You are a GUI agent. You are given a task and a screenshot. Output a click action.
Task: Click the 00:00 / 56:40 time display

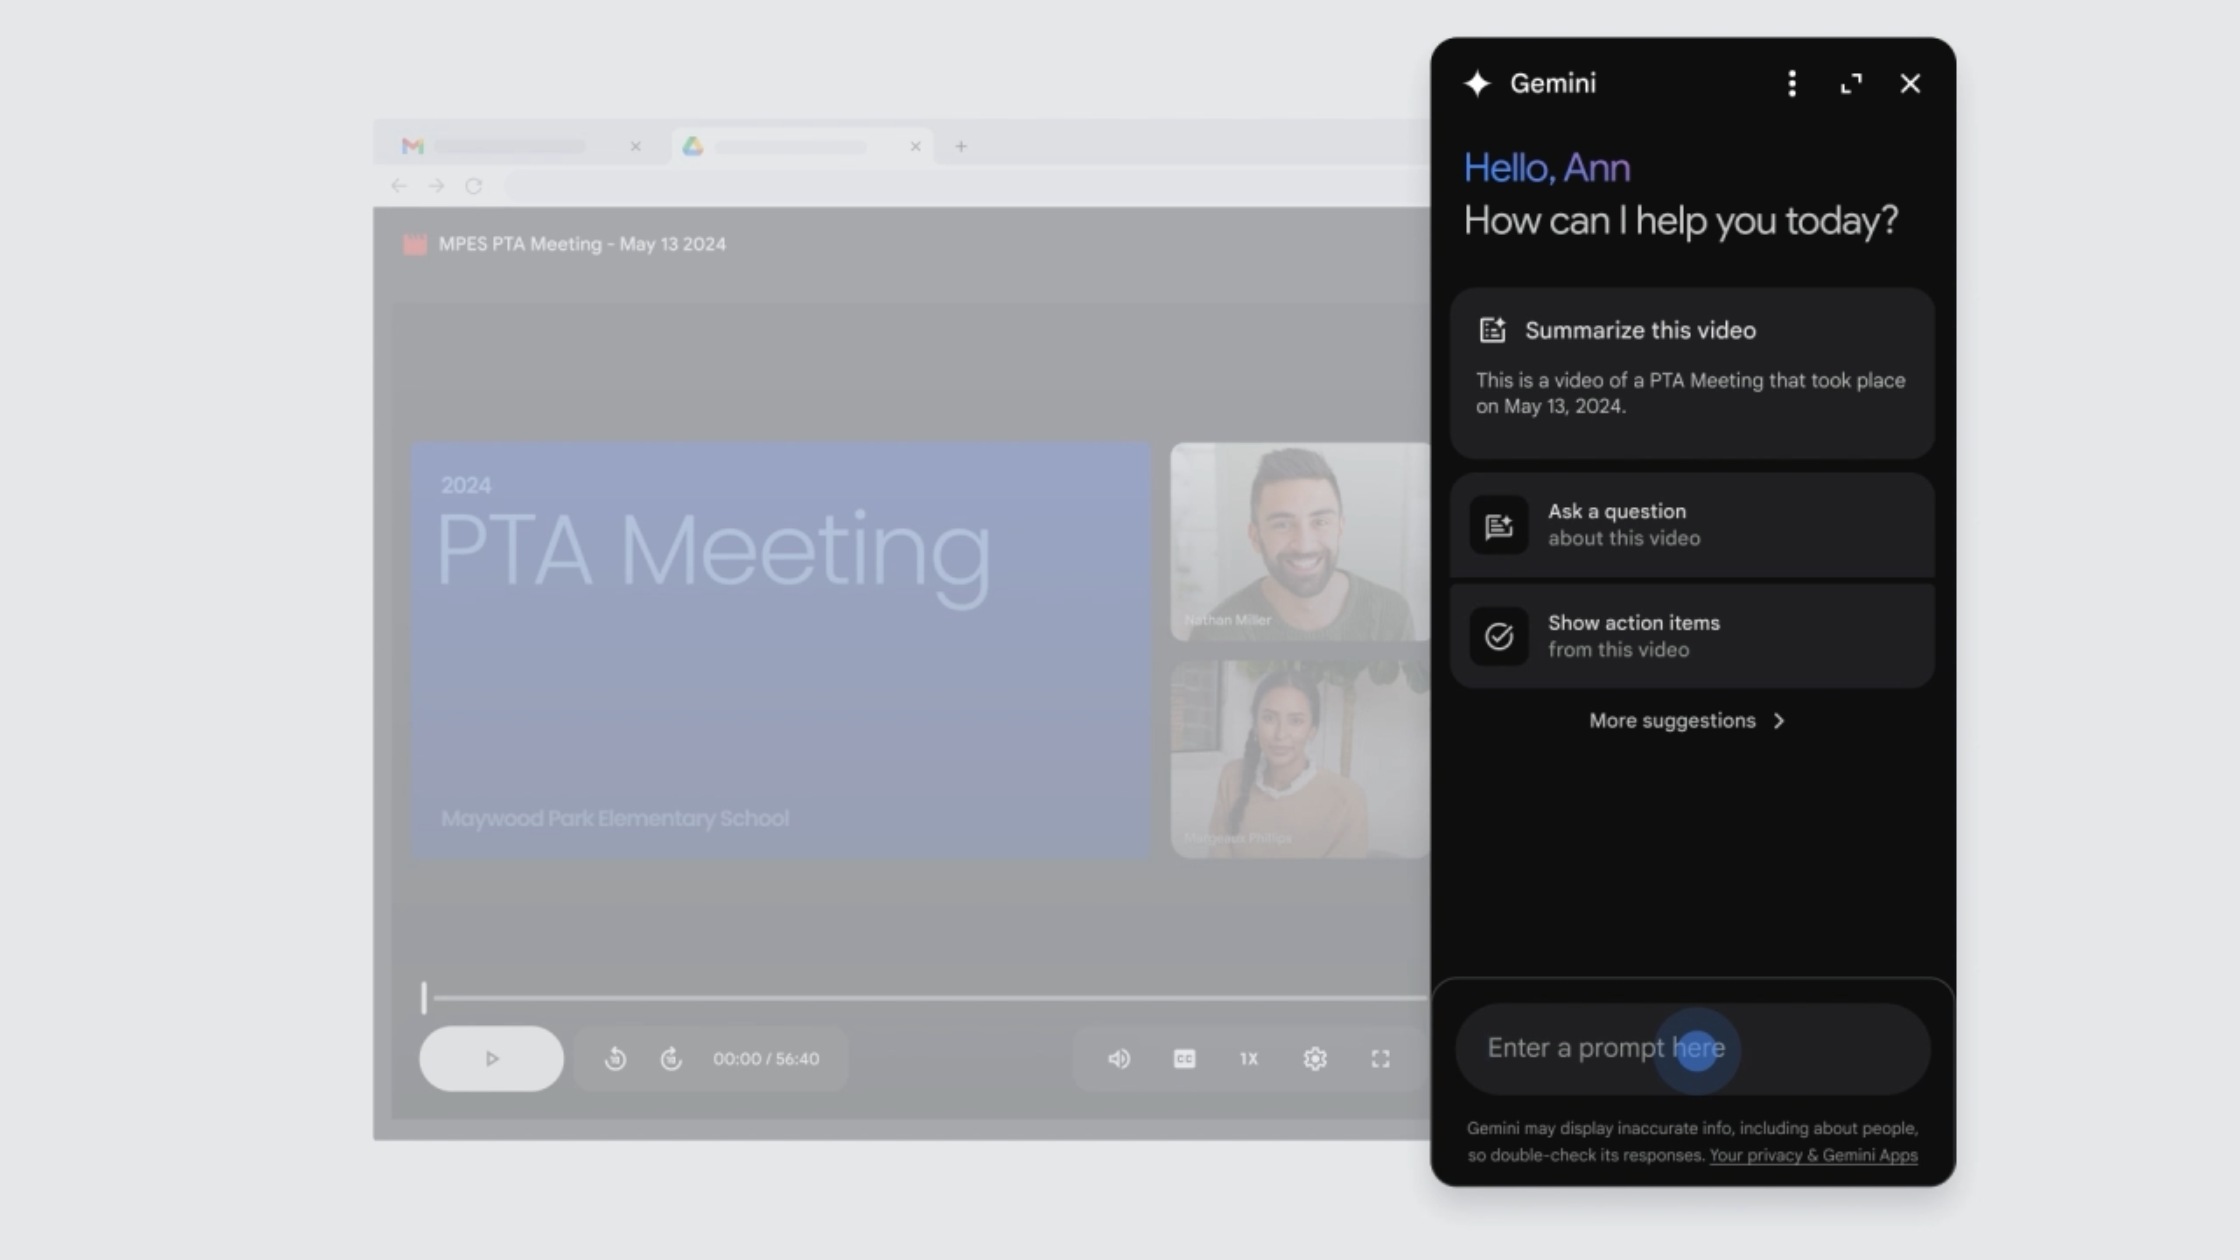click(766, 1059)
